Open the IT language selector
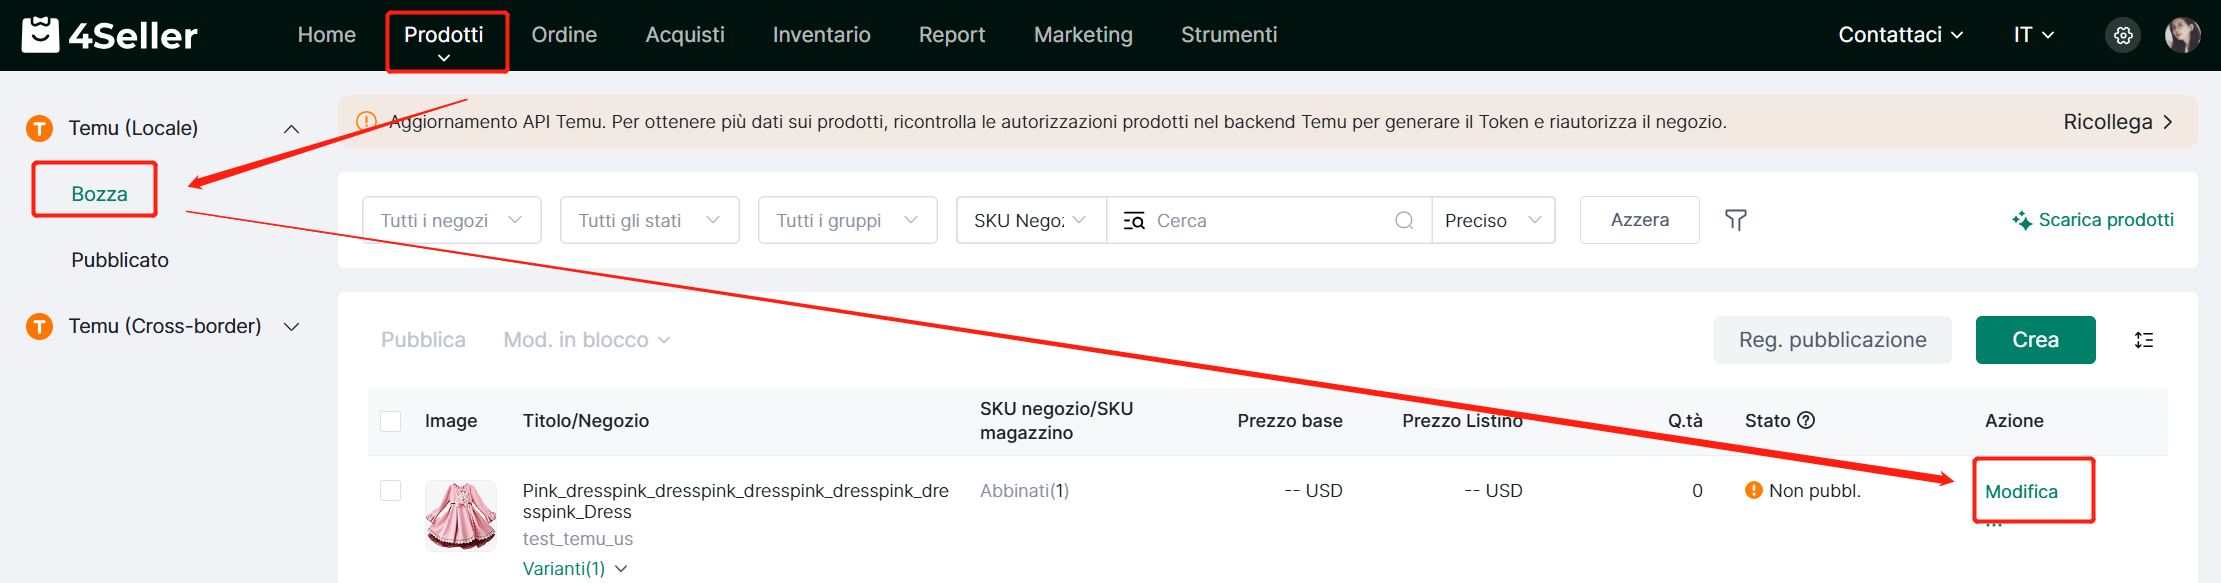 2034,35
